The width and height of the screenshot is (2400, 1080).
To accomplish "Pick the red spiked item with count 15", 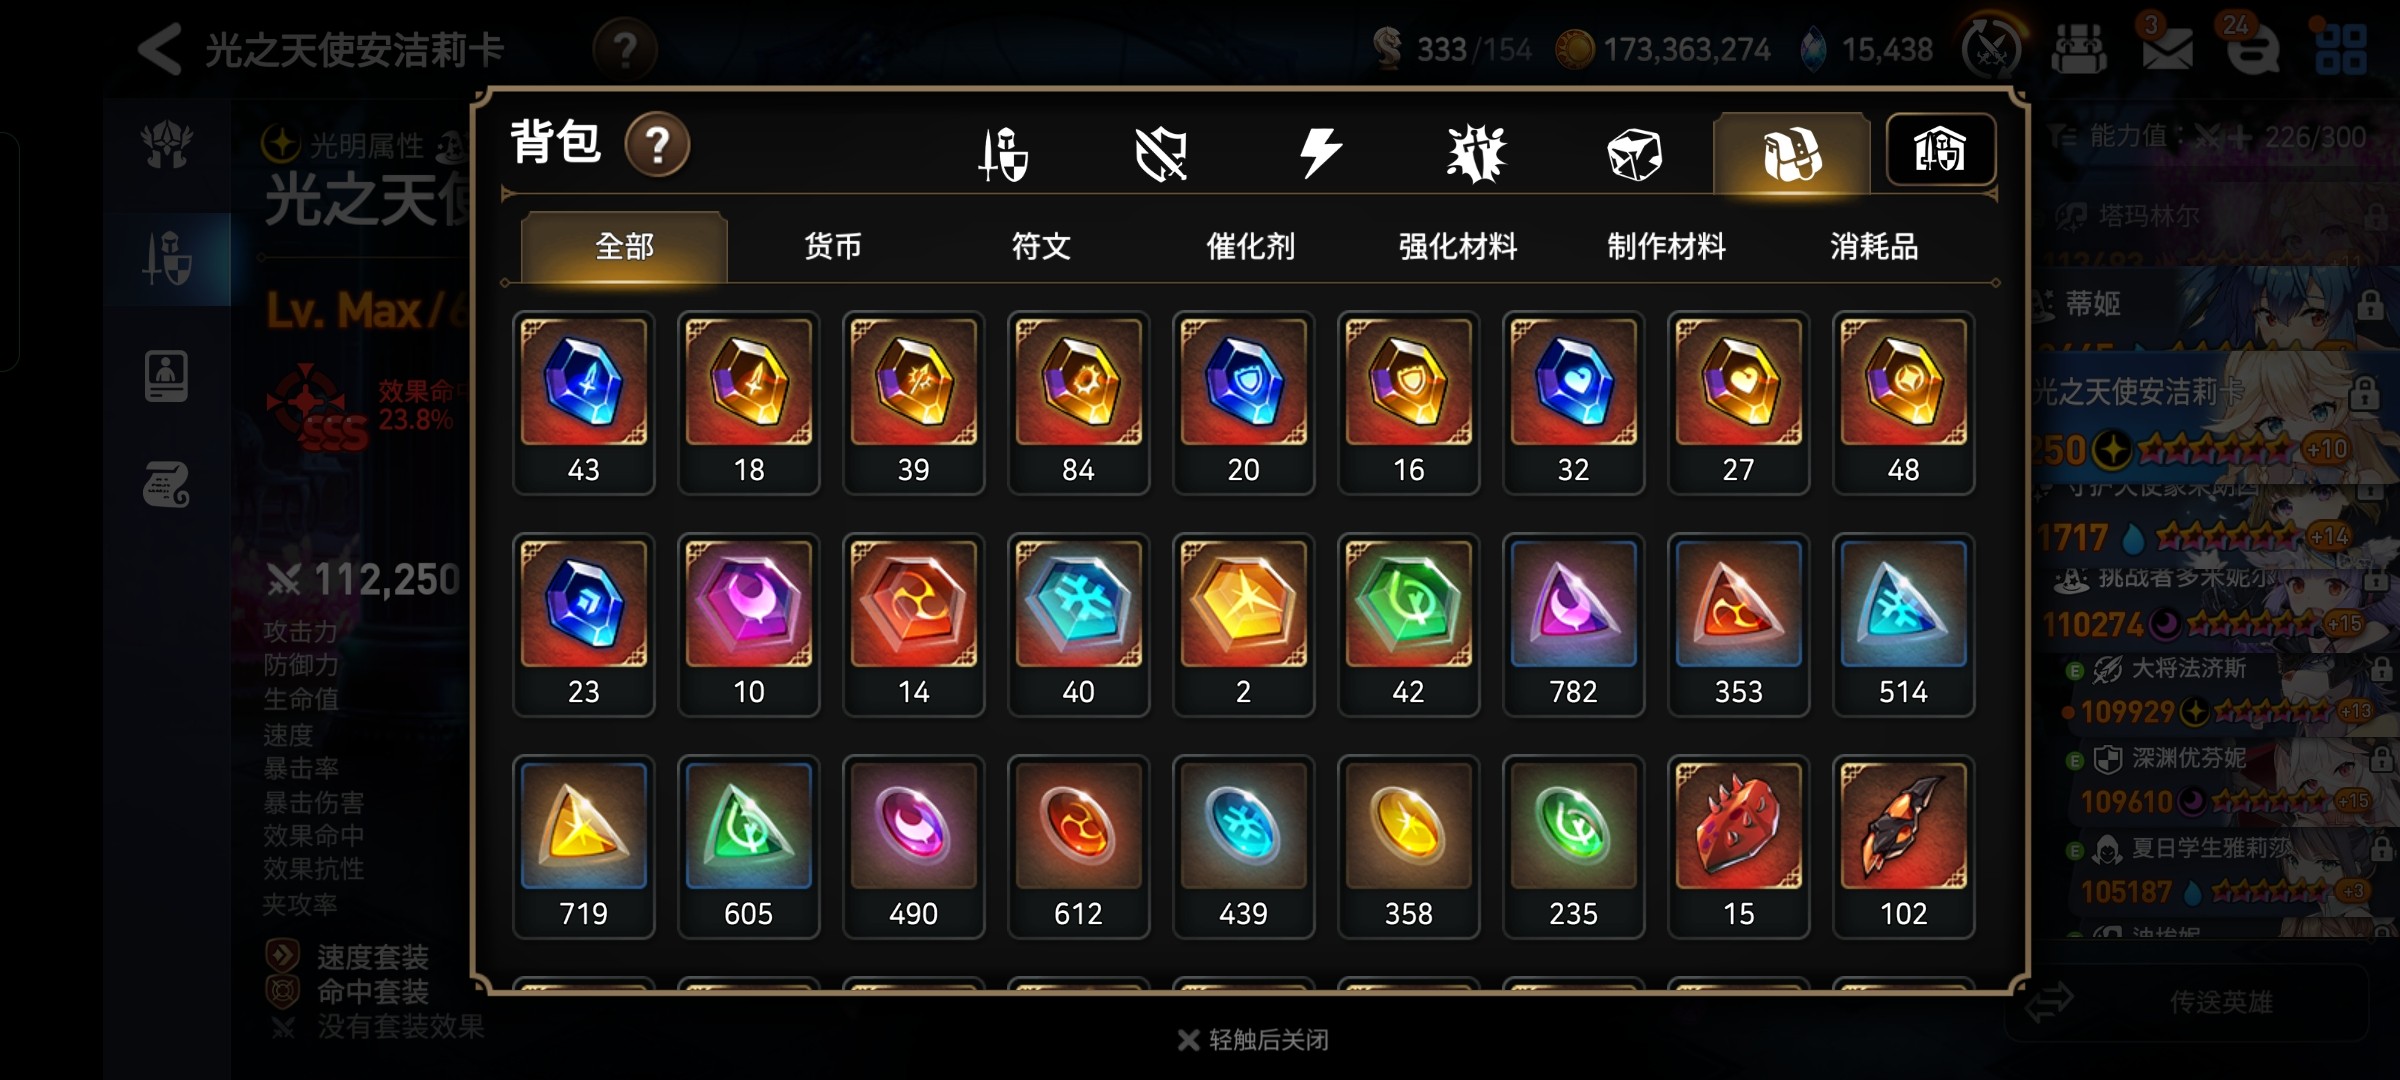I will [x=1738, y=846].
